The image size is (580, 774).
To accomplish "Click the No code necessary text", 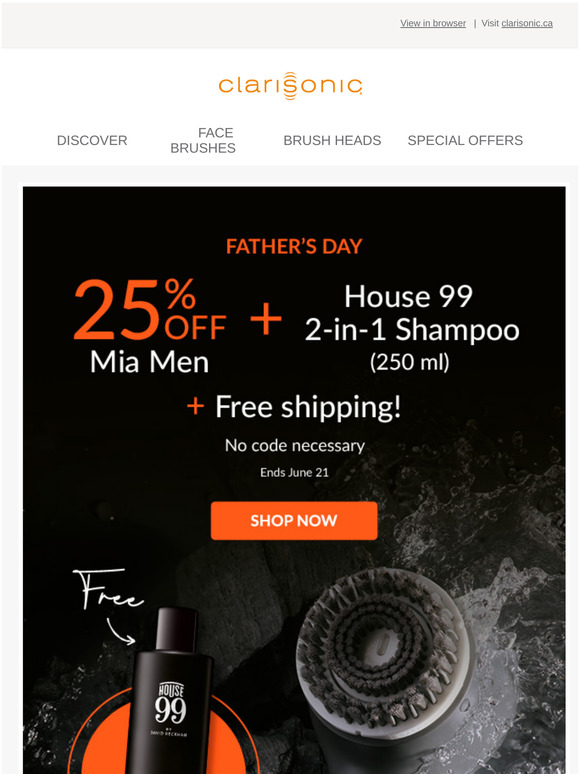I will (295, 446).
